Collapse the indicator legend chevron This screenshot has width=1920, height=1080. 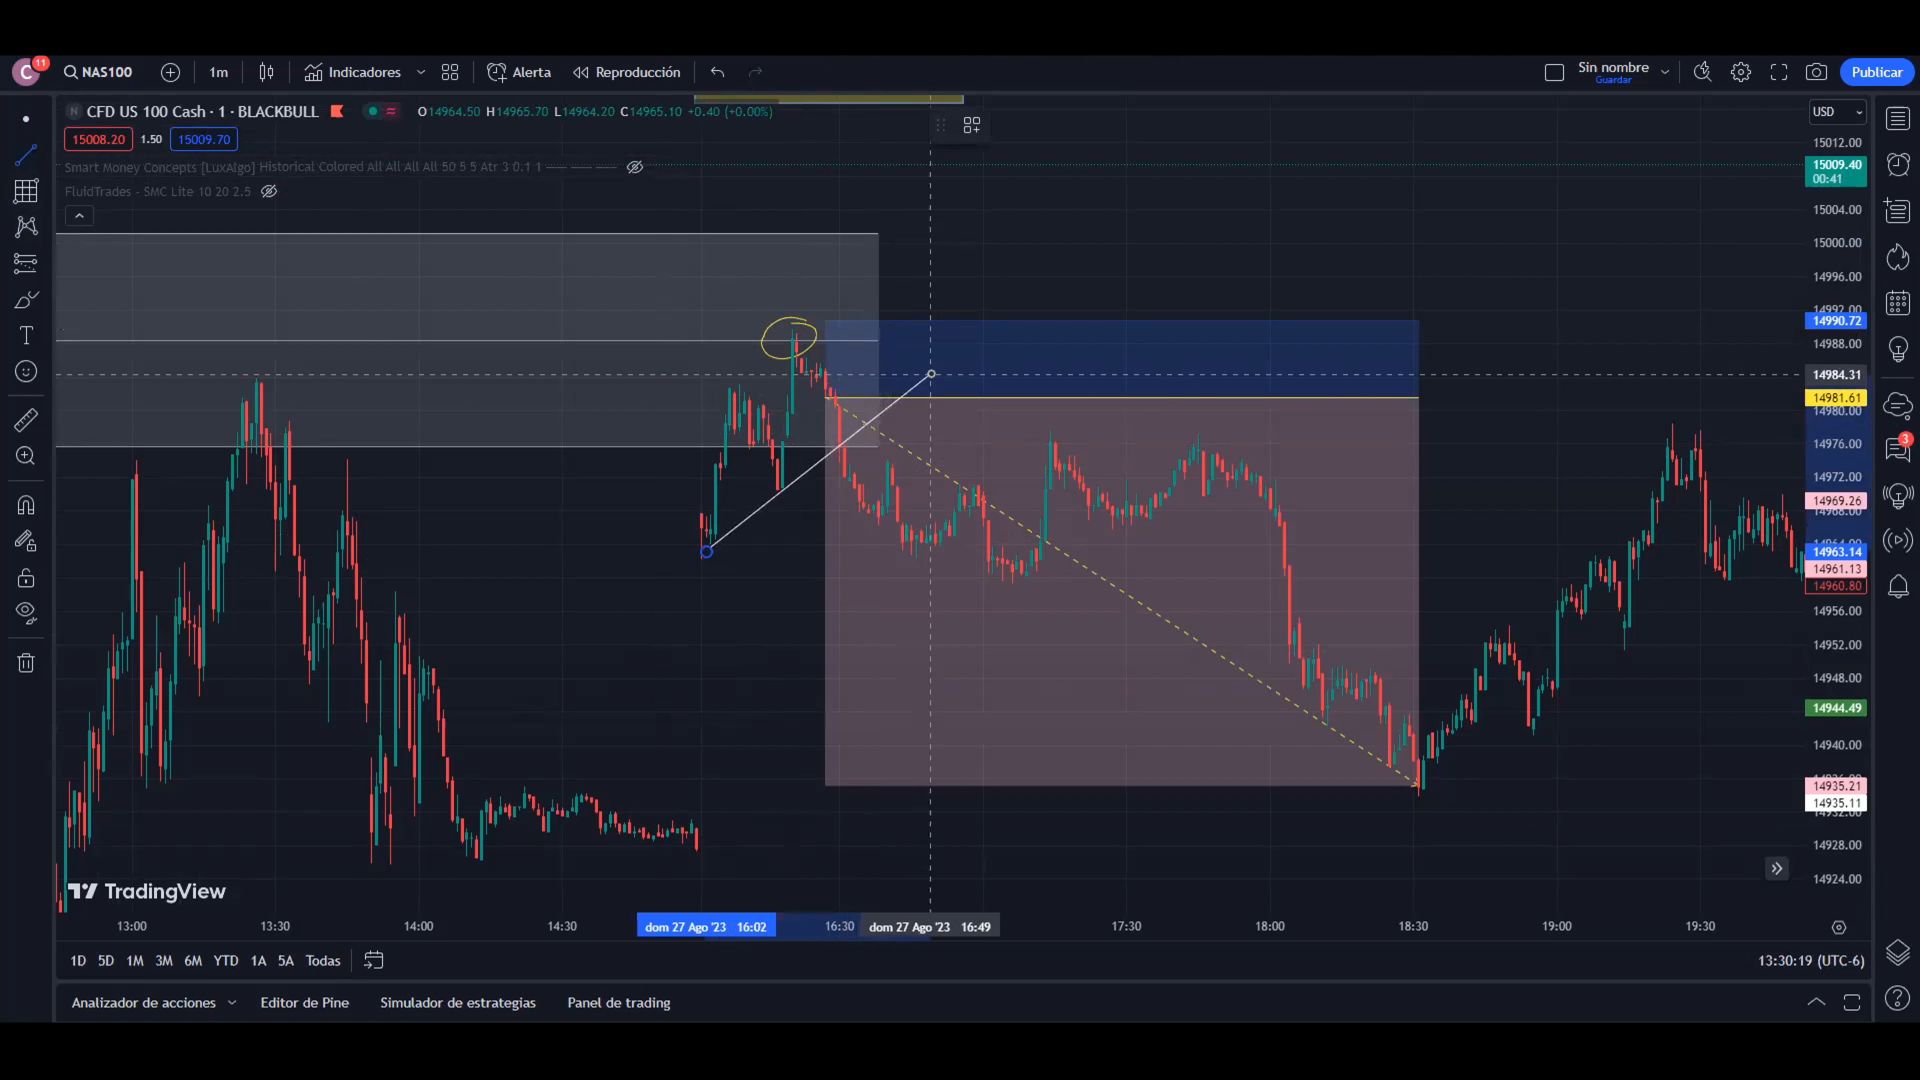point(79,215)
